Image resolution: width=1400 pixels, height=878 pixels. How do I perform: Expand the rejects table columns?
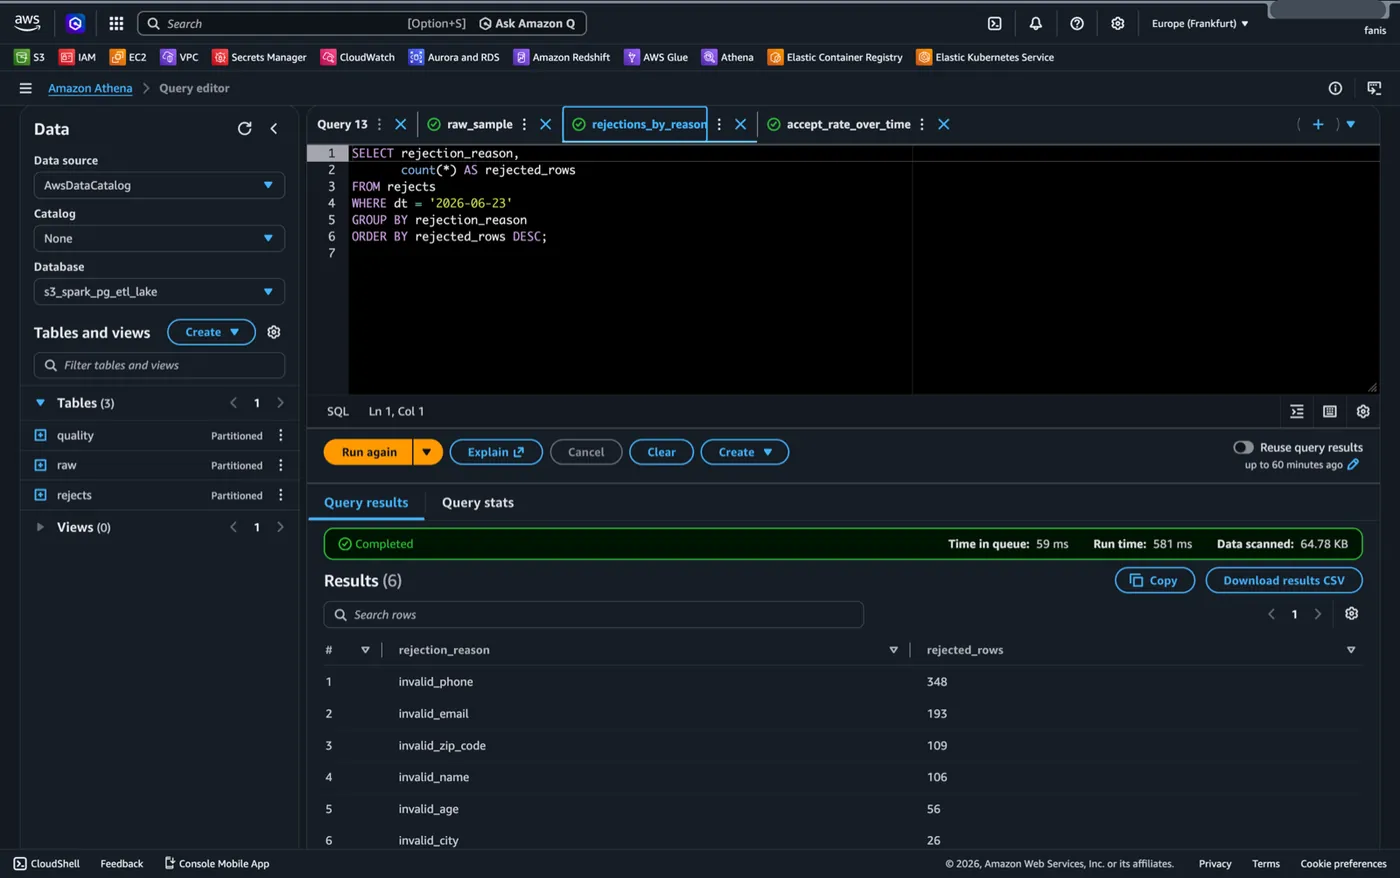tap(40, 495)
